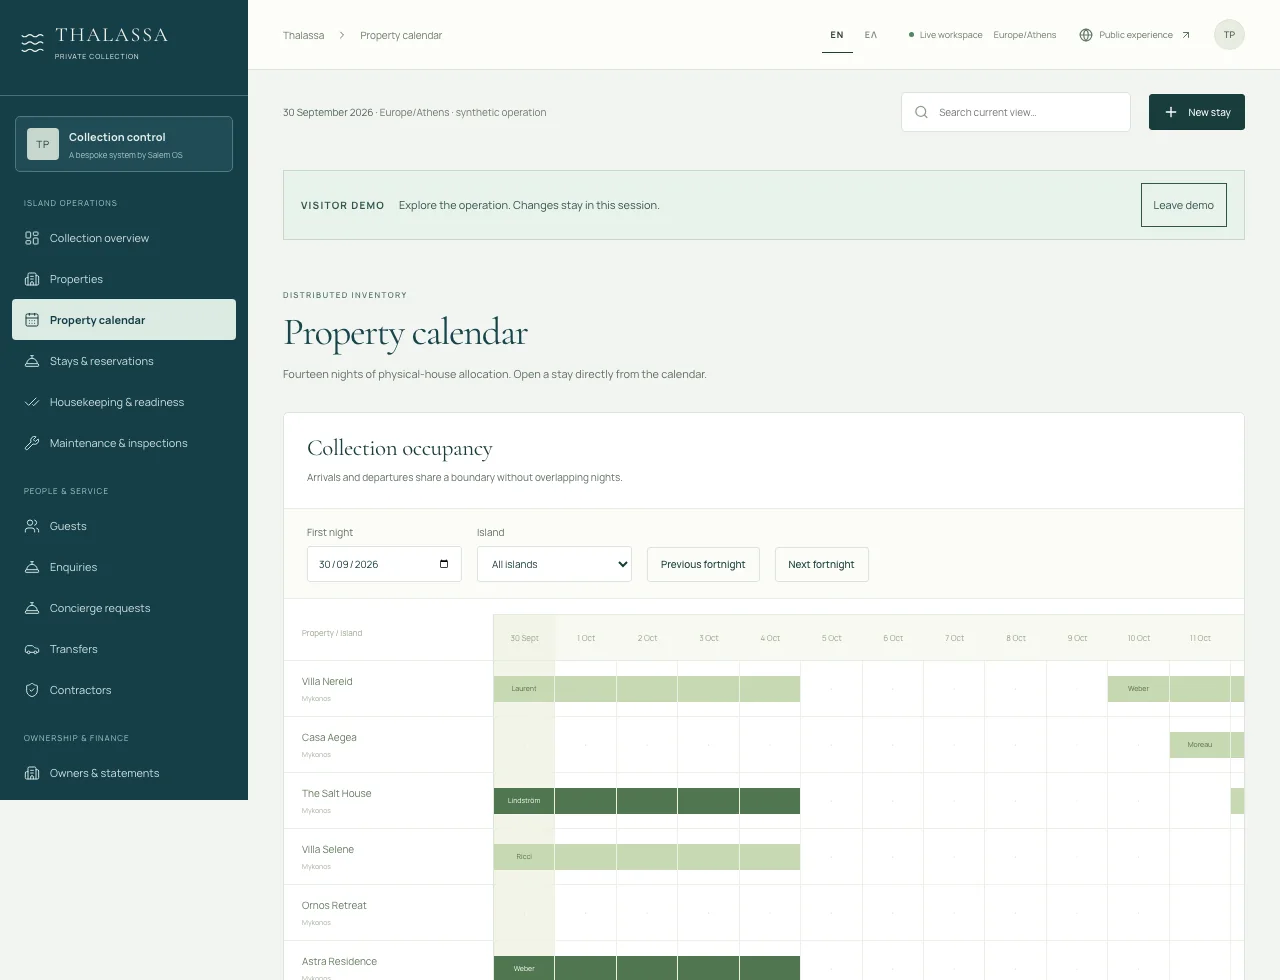The height and width of the screenshot is (980, 1280).
Task: Click the Guests people icon
Action: 32,526
